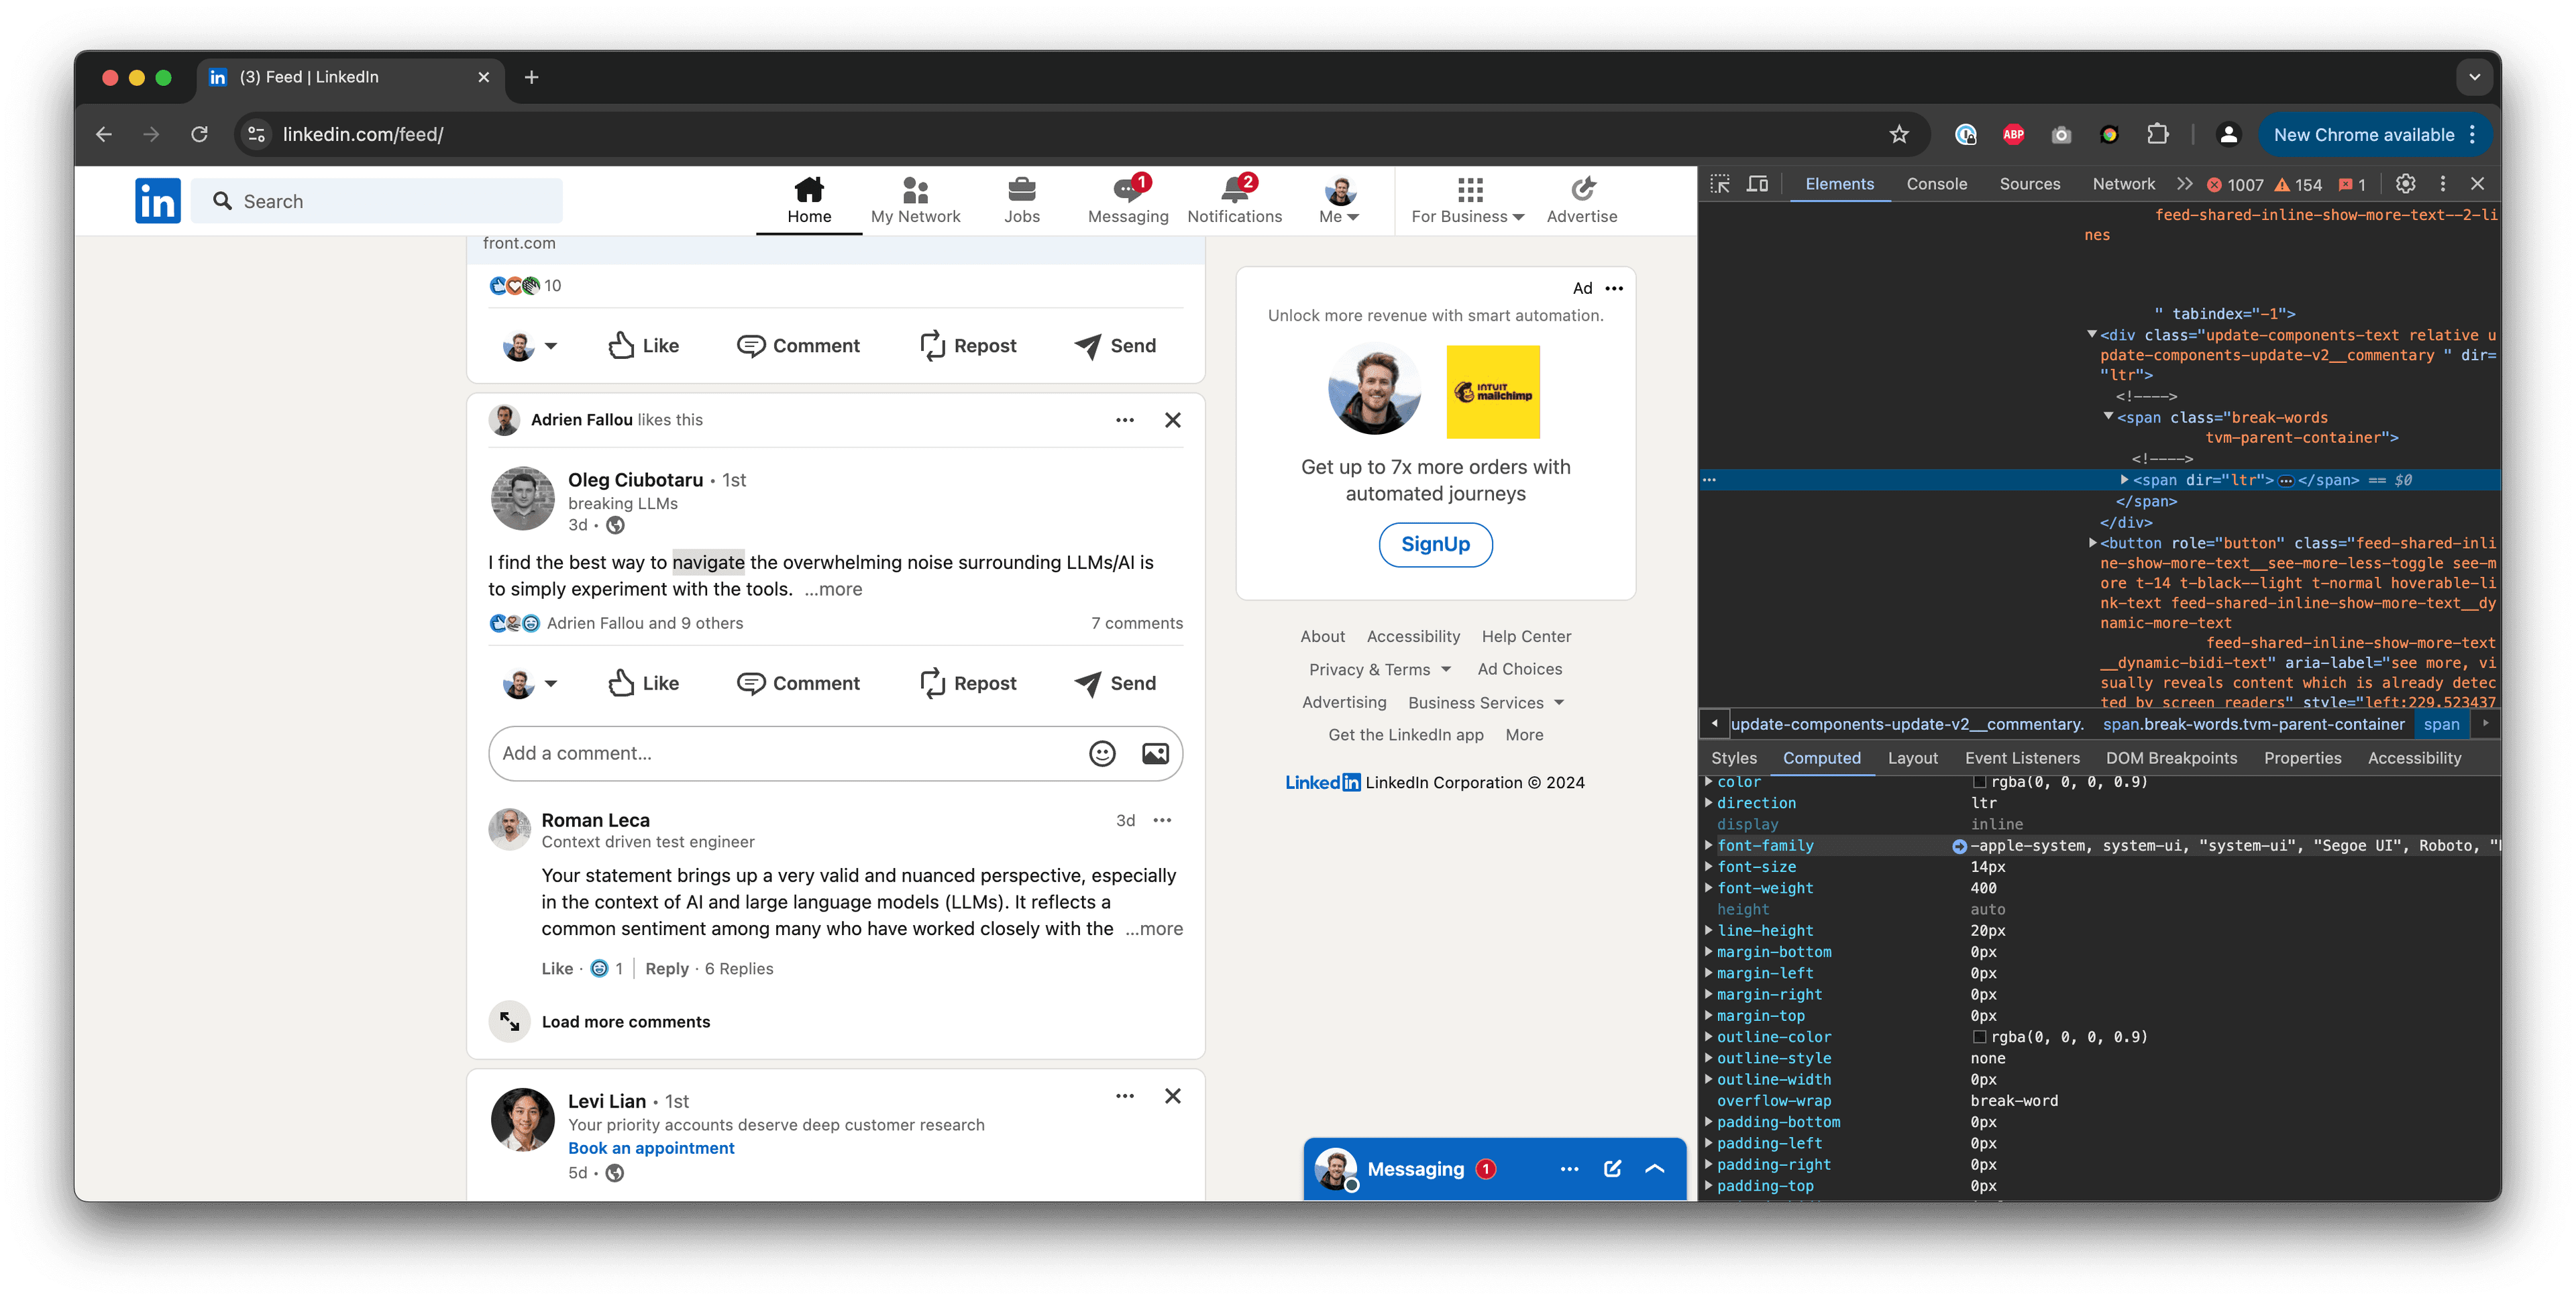Open the DOM Breakpoints pane tab
Screen dimensions: 2576x1300
[2171, 758]
